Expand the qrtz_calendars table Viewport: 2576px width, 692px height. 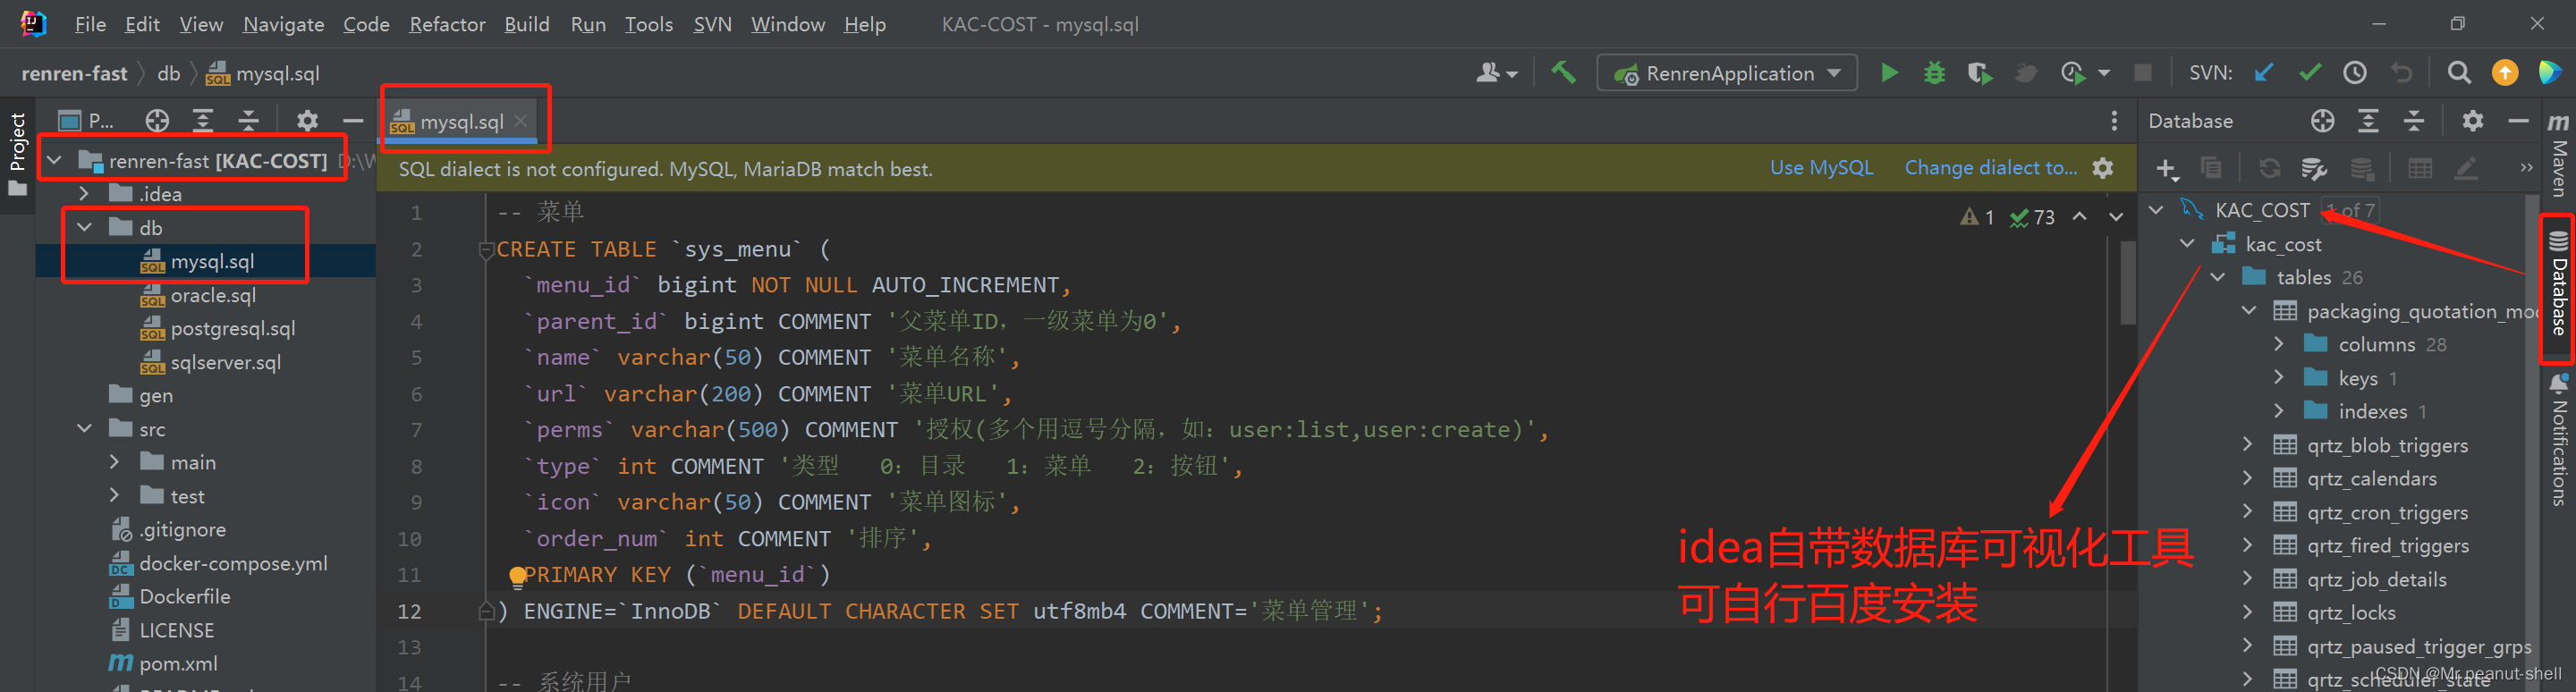2248,479
